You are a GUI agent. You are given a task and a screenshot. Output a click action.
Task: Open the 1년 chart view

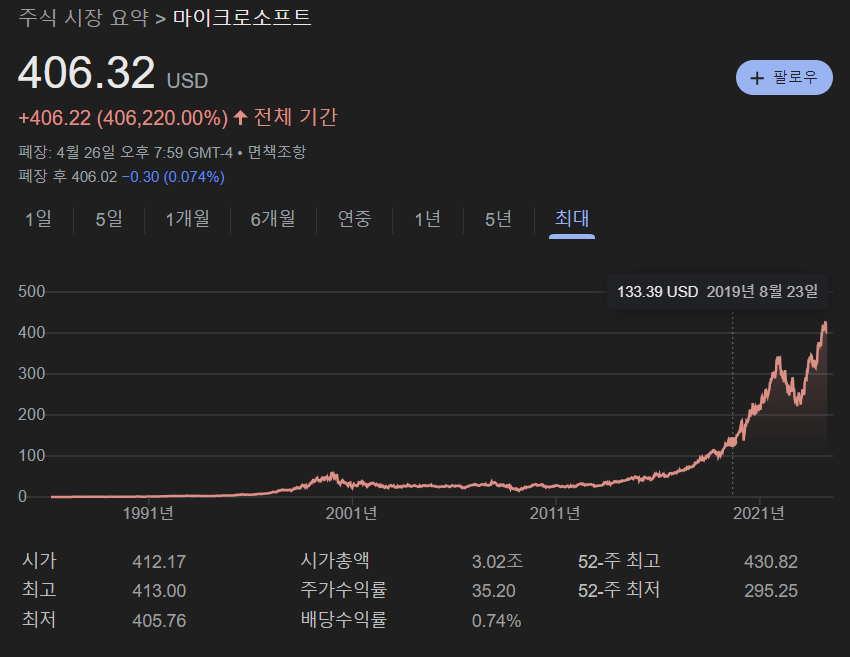pos(427,219)
